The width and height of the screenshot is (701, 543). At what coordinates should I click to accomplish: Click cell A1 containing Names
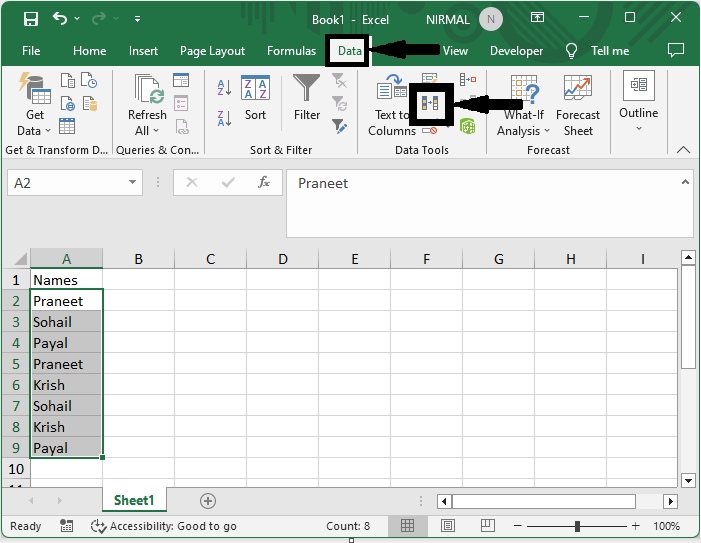(x=67, y=280)
